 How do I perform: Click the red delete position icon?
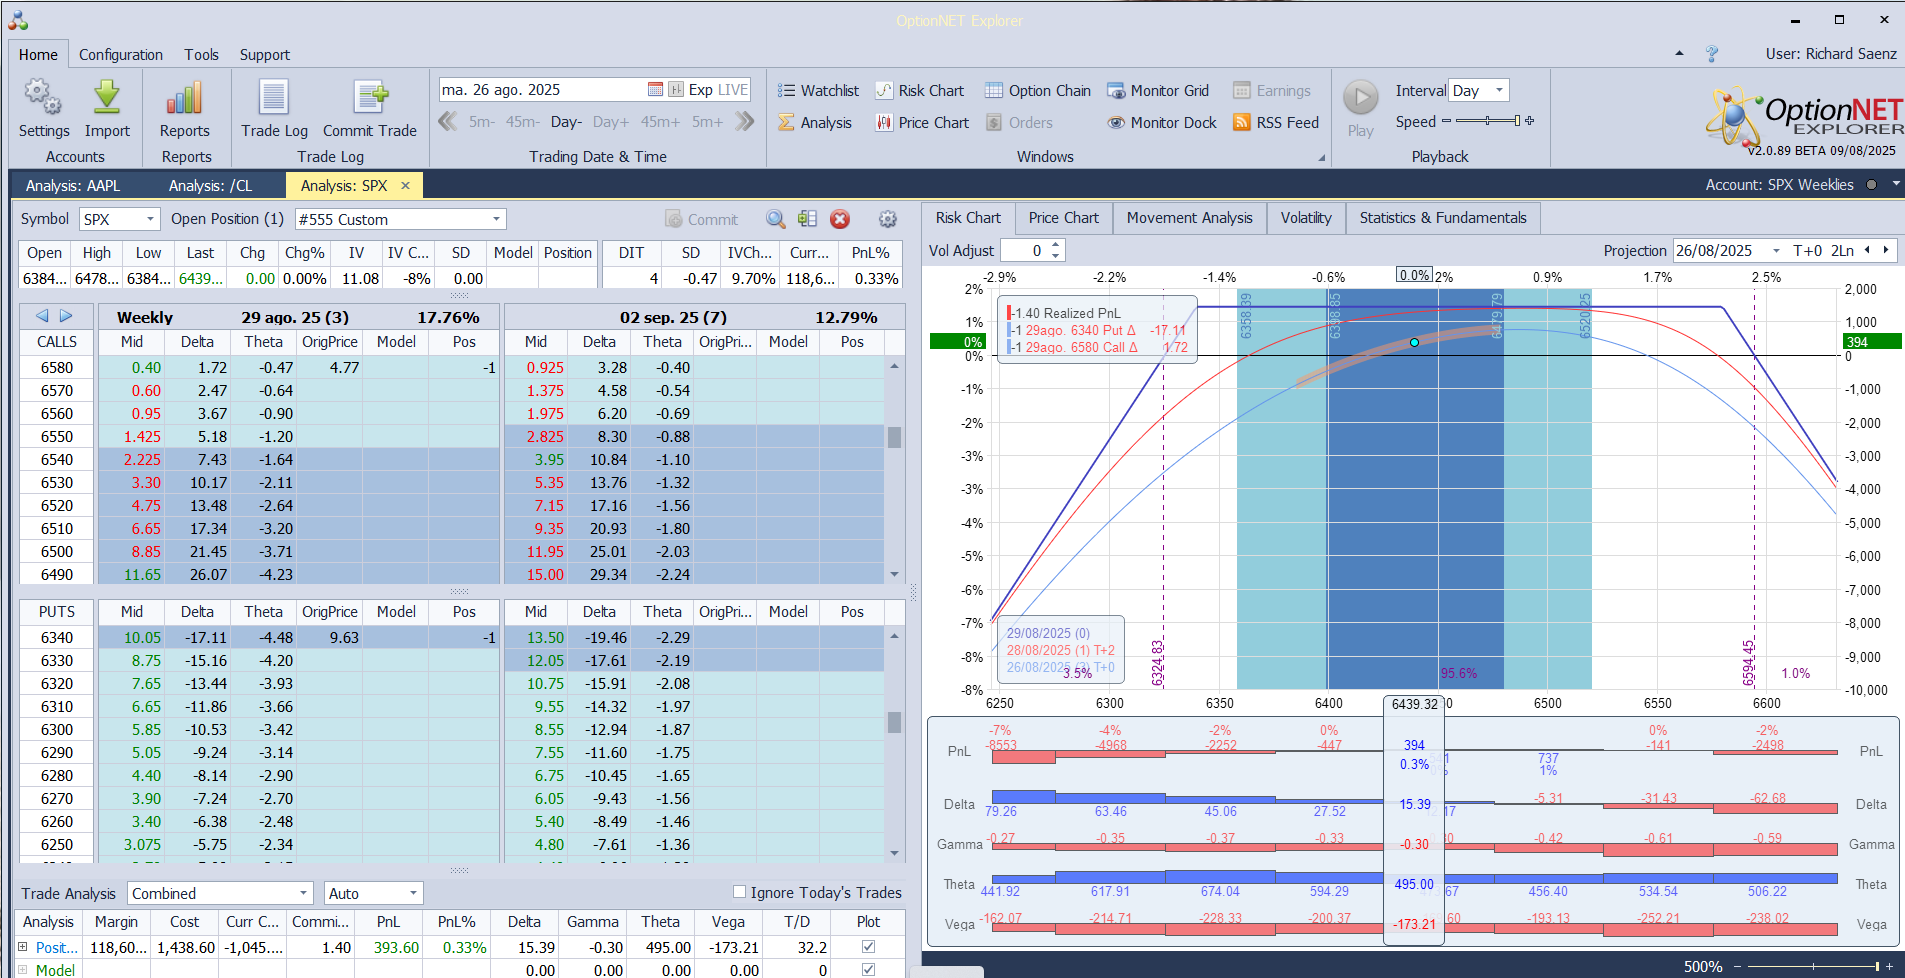(x=840, y=219)
